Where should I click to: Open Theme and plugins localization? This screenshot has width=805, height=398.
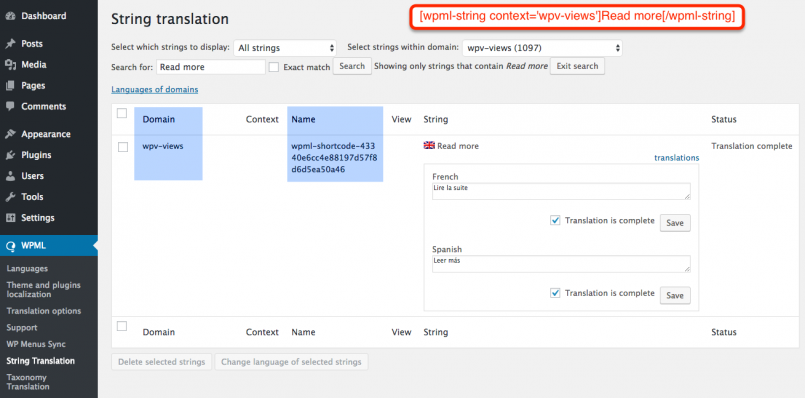coord(44,290)
